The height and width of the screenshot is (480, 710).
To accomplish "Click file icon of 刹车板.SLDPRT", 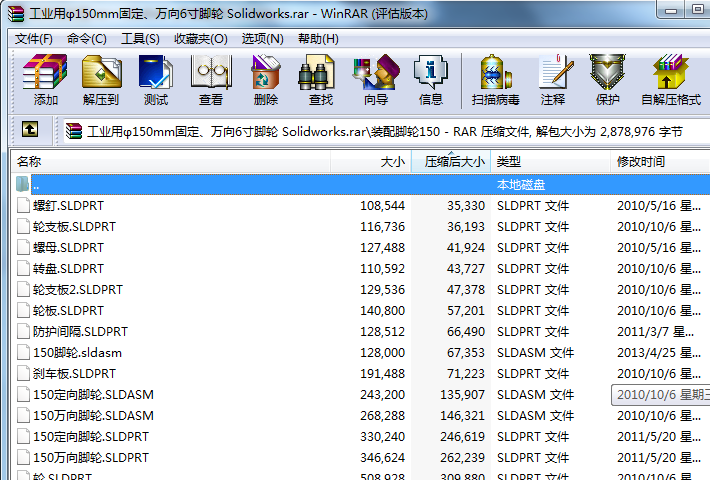I will pos(23,374).
